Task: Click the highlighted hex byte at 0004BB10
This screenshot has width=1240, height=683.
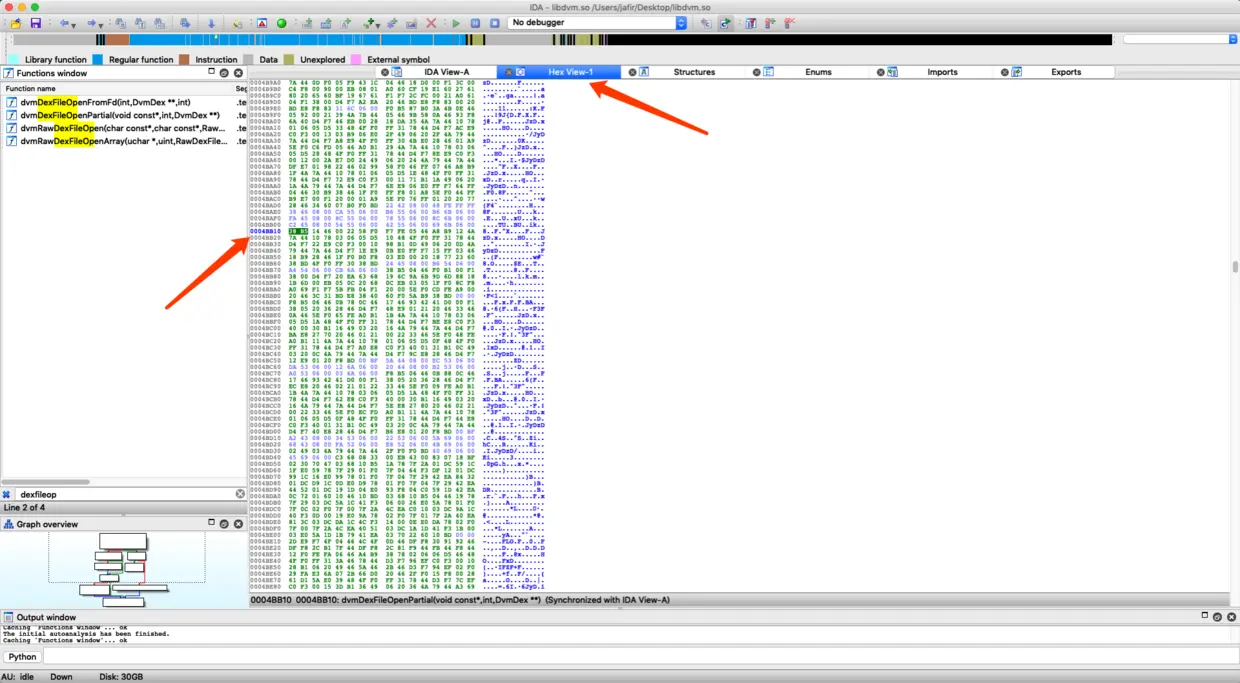Action: 299,231
